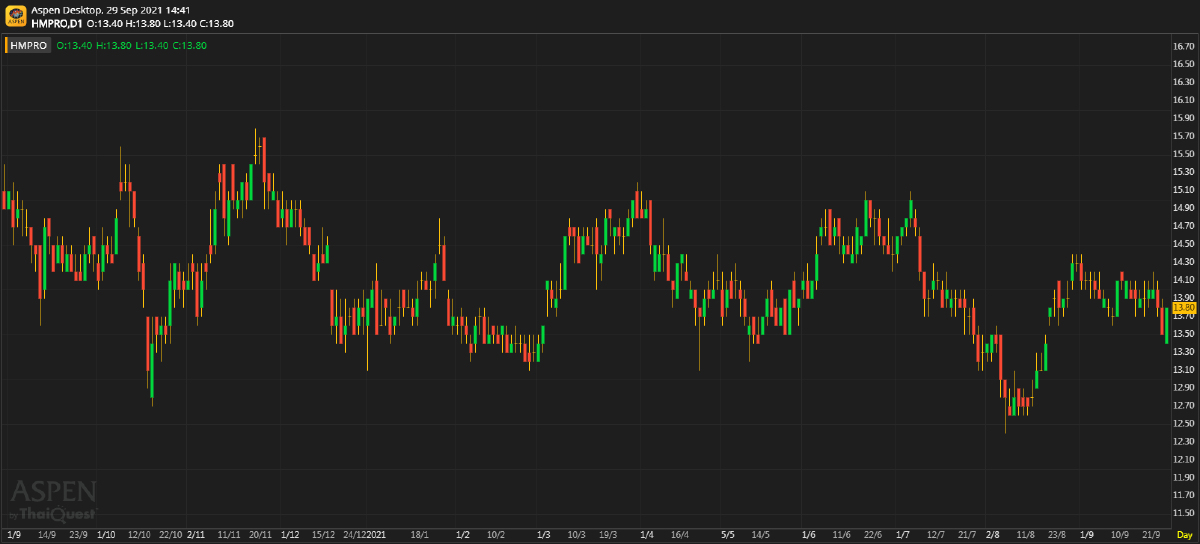Click the Aspen logo icon in title bar
Viewport: 1200px width, 544px height.
15,15
